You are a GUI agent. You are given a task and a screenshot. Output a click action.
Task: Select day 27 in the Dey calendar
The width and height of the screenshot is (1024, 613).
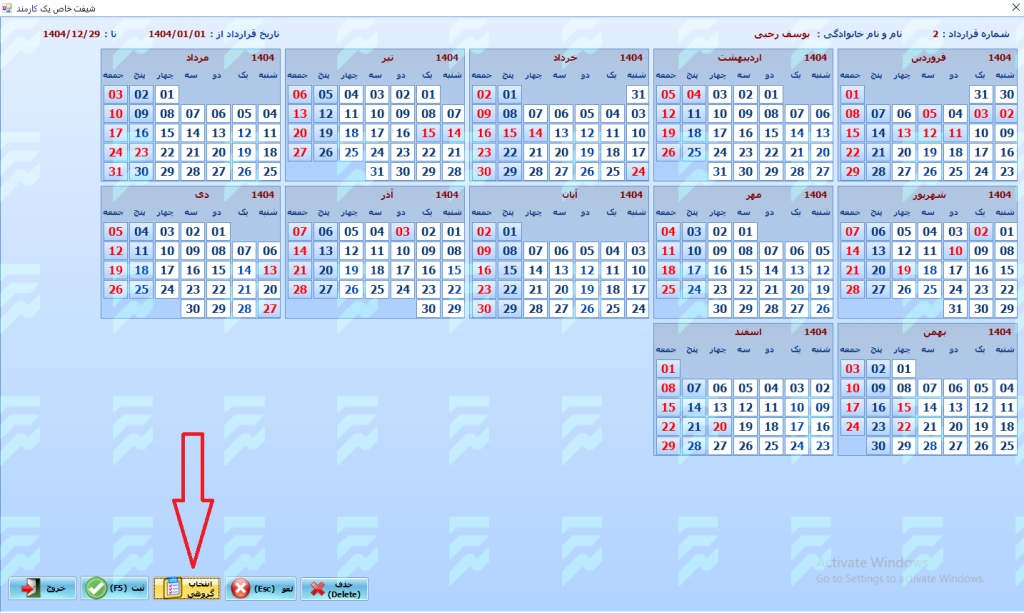[269, 308]
